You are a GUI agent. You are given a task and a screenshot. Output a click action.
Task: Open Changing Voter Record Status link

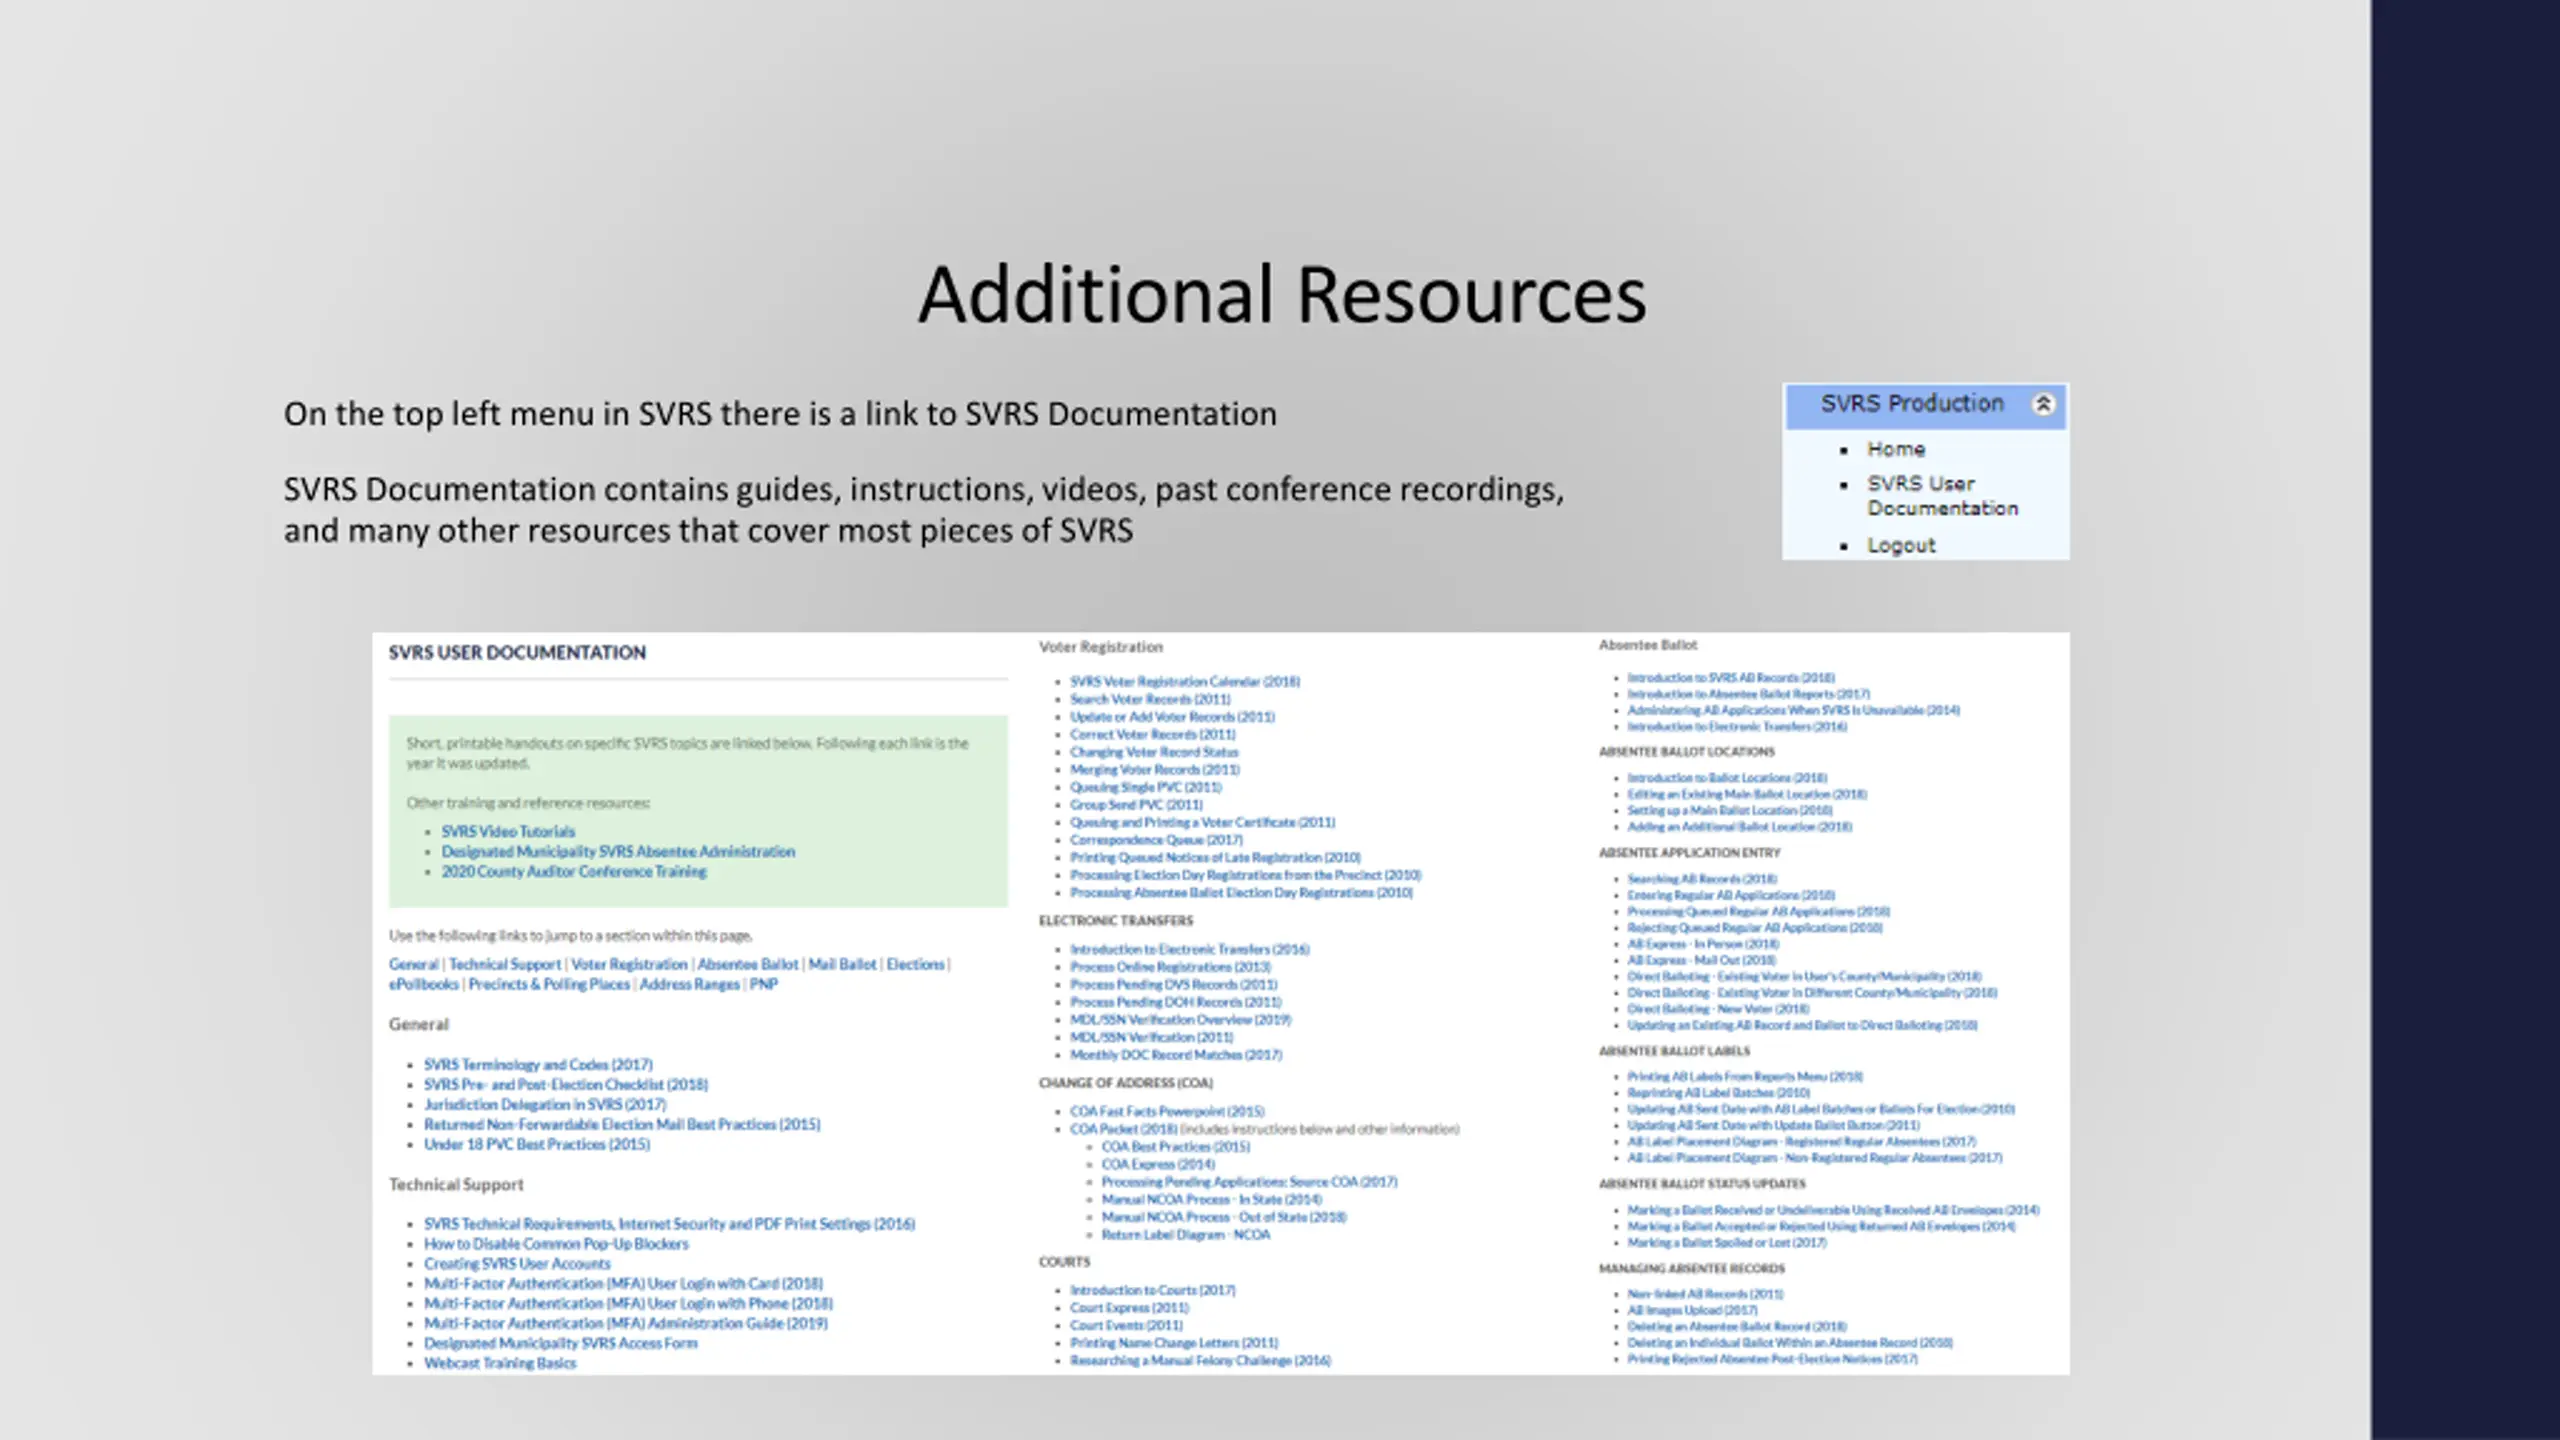click(x=1154, y=752)
